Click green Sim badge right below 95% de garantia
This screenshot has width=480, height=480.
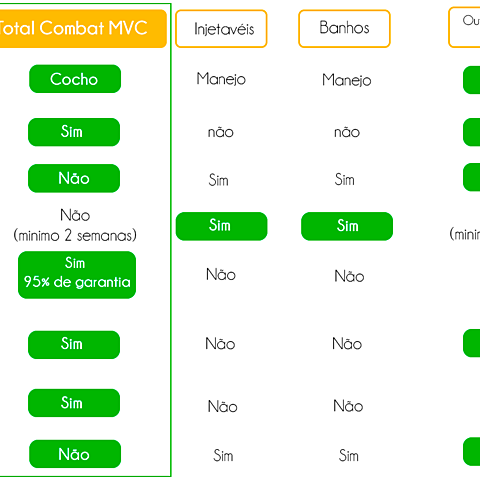tap(74, 345)
